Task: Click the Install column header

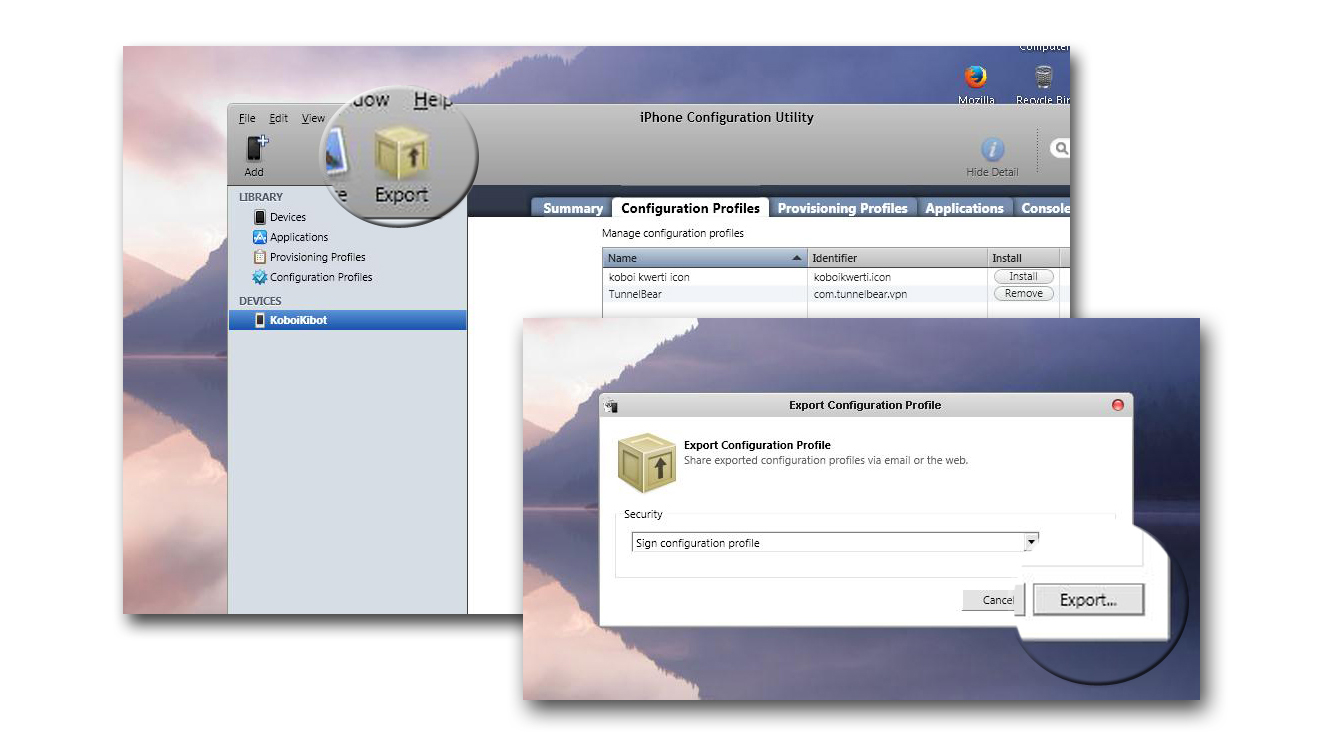Action: click(1023, 258)
